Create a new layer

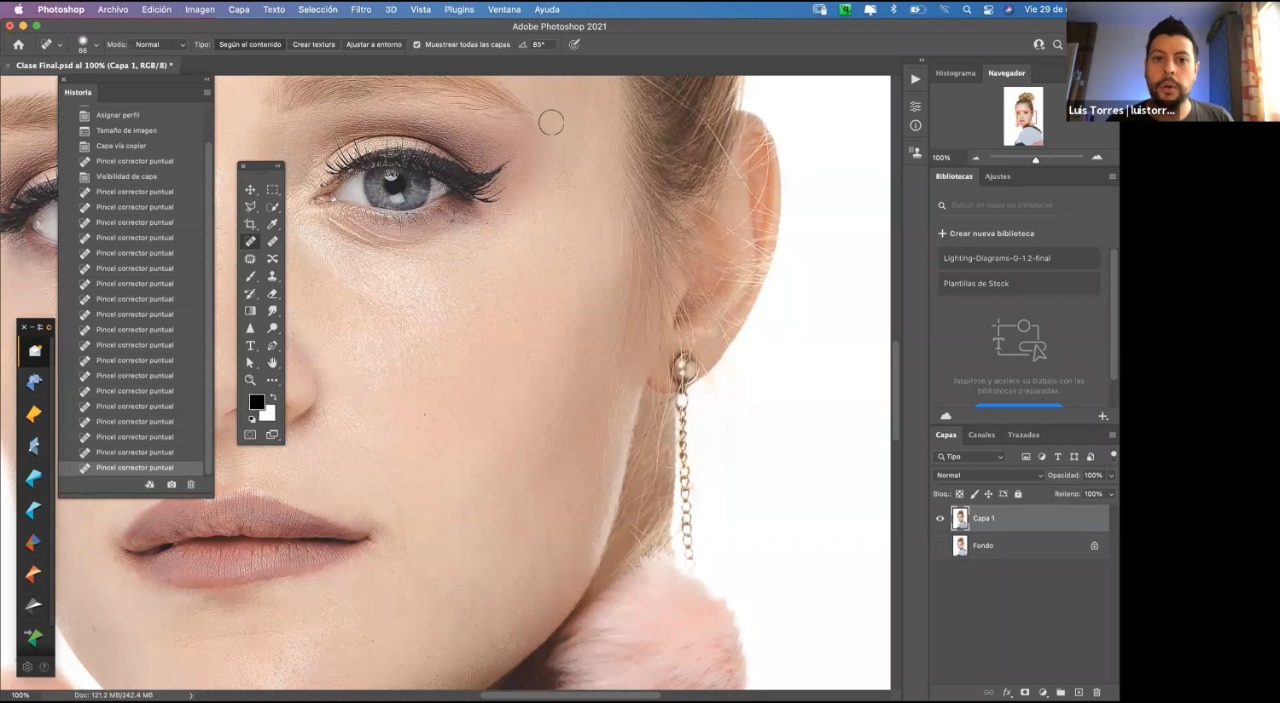1079,692
